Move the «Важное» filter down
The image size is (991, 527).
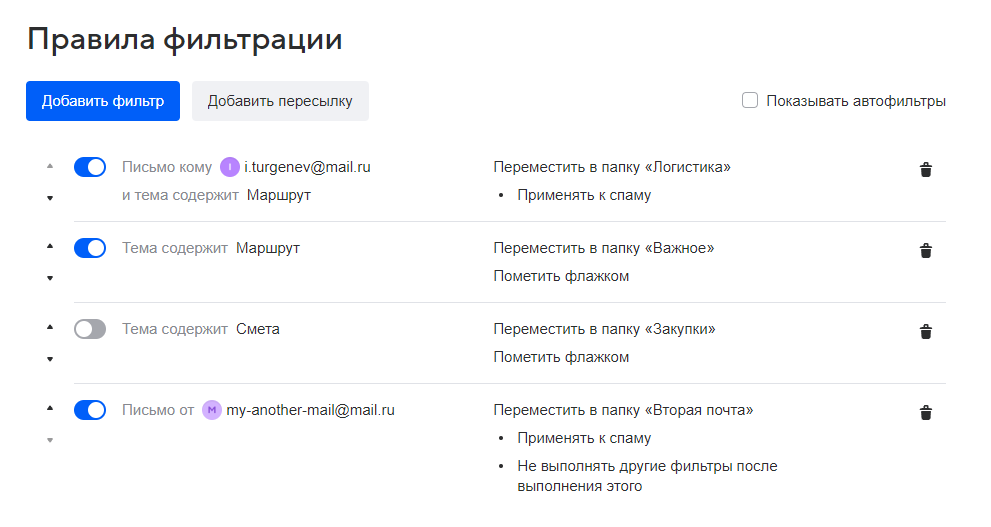click(50, 279)
